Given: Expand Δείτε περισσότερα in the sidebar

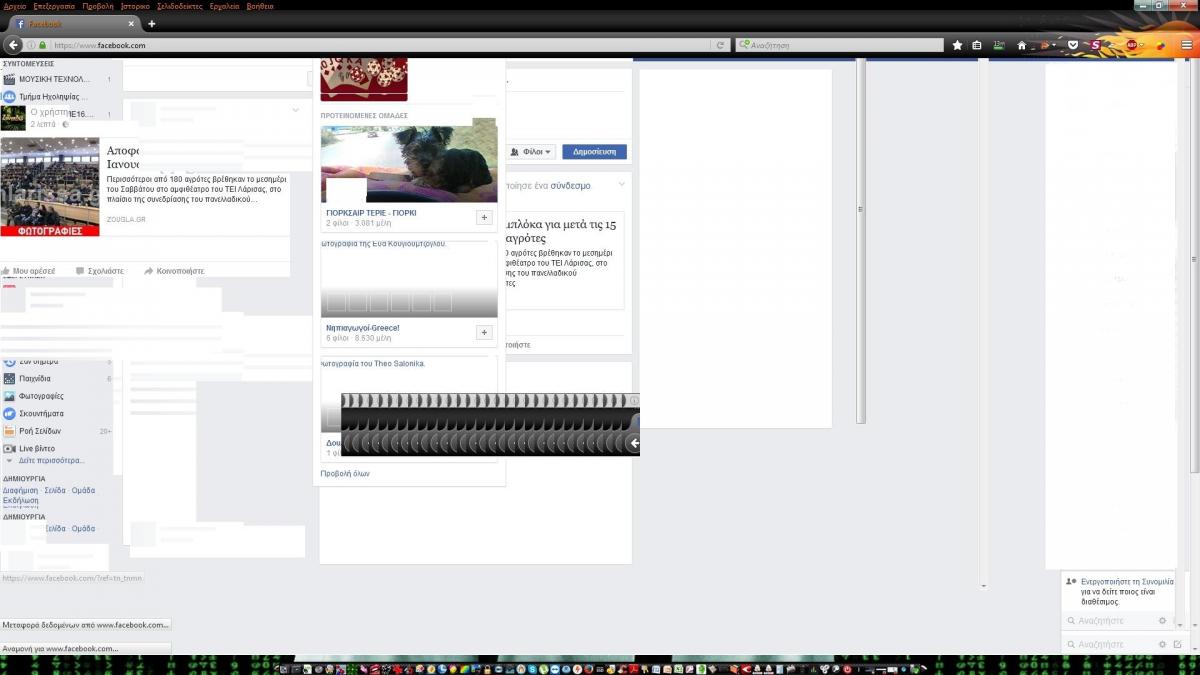Looking at the screenshot, I should coord(51,460).
